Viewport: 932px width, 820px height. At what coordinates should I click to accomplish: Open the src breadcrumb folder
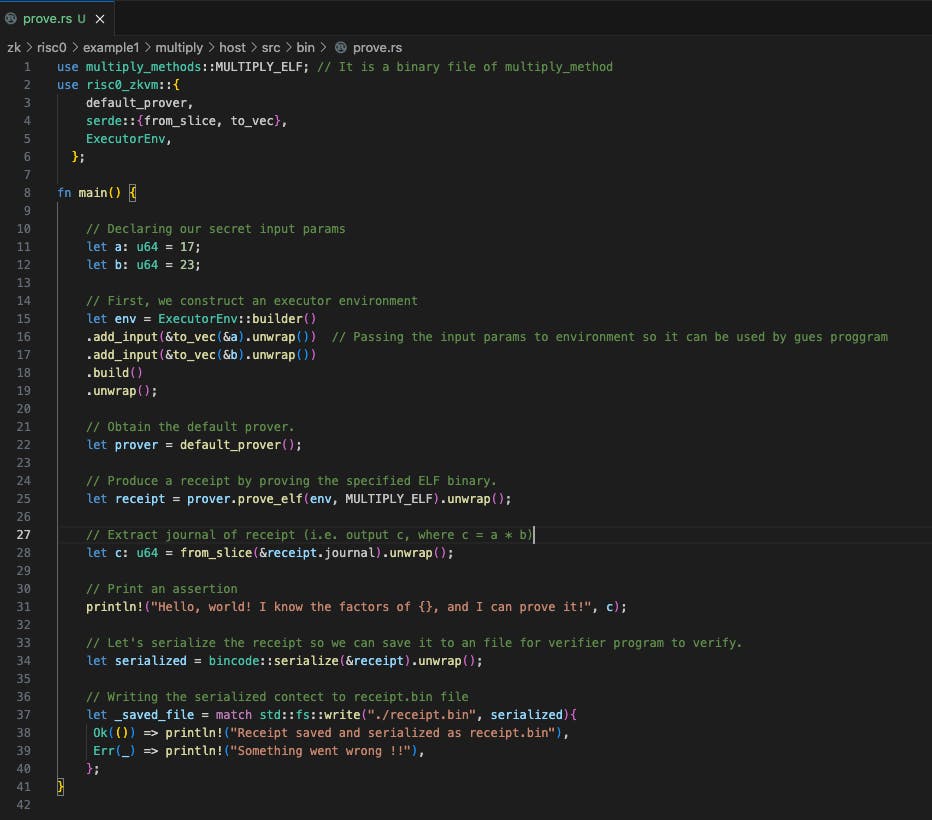[x=270, y=48]
